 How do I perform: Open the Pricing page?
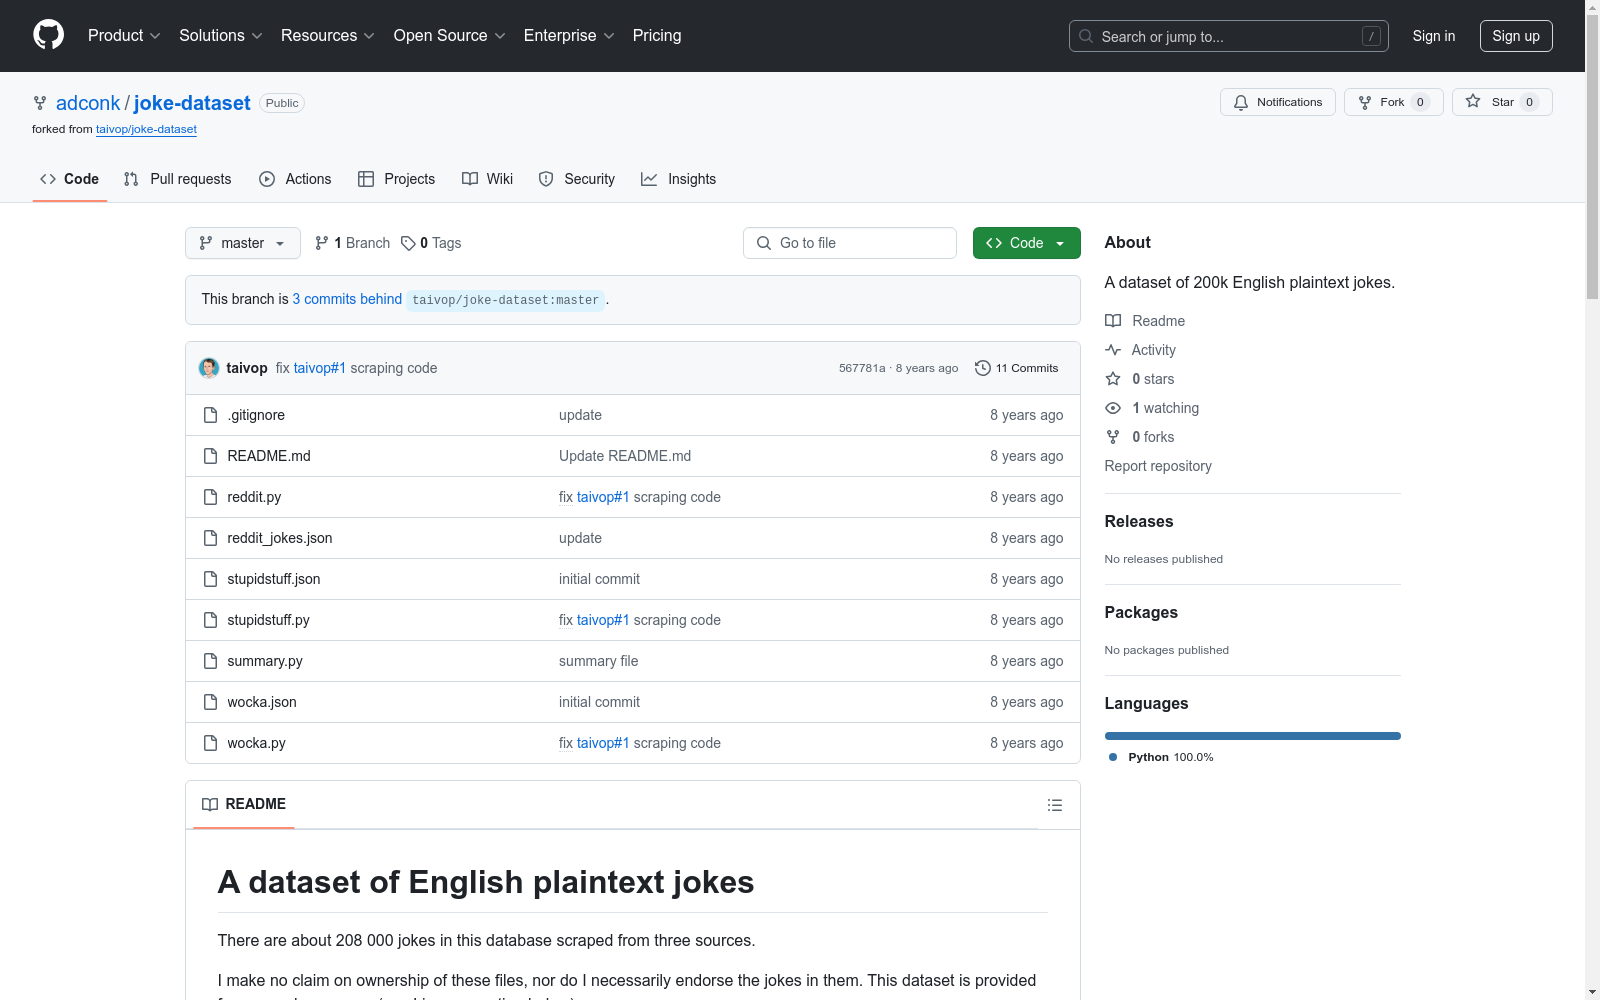657,36
